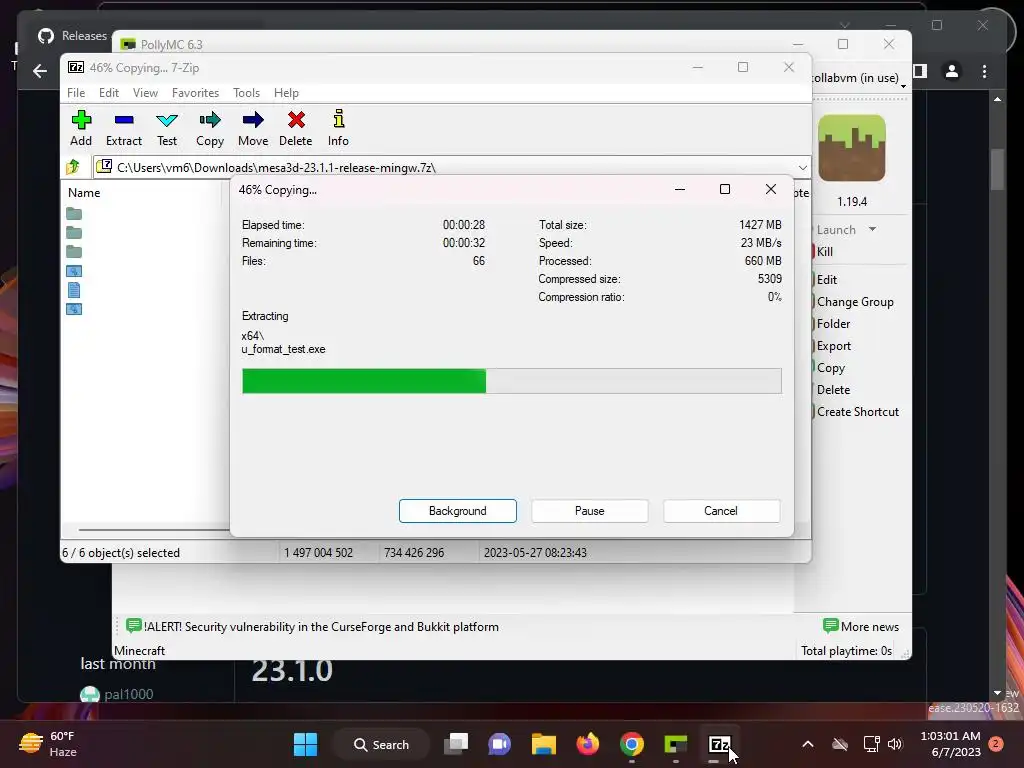Open Task View on the taskbar
The image size is (1024, 768).
[x=456, y=744]
